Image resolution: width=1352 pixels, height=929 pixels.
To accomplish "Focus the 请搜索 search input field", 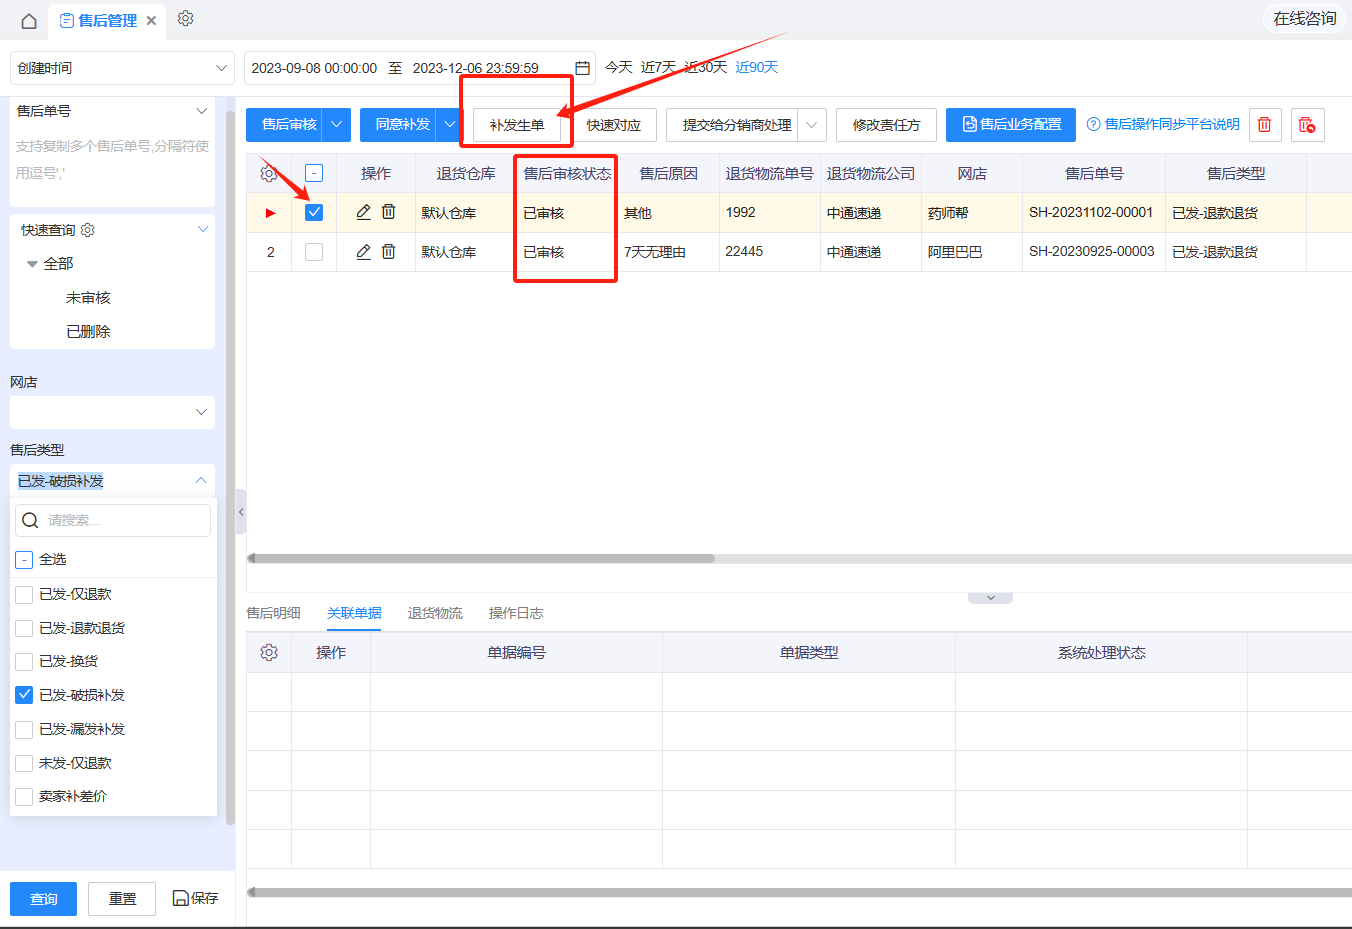I will 112,520.
